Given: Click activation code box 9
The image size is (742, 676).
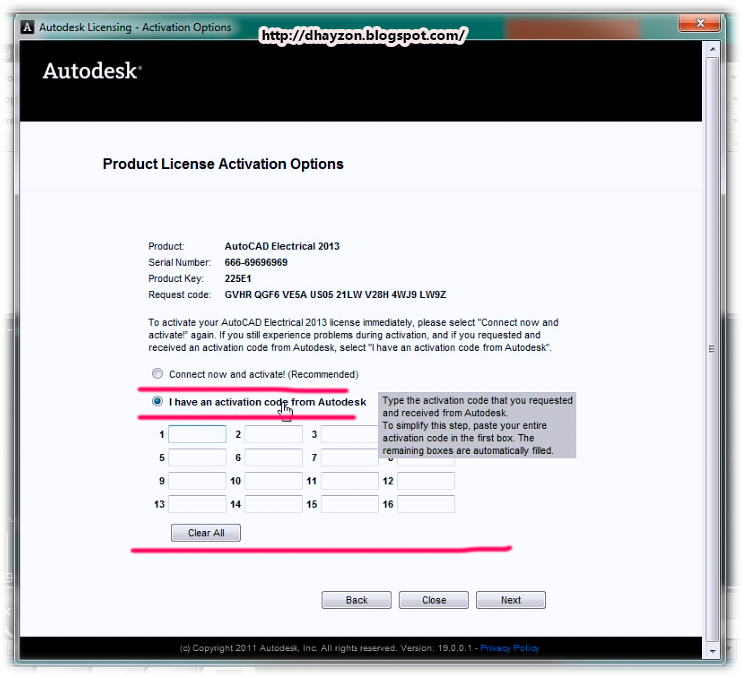Looking at the screenshot, I should pyautogui.click(x=197, y=481).
